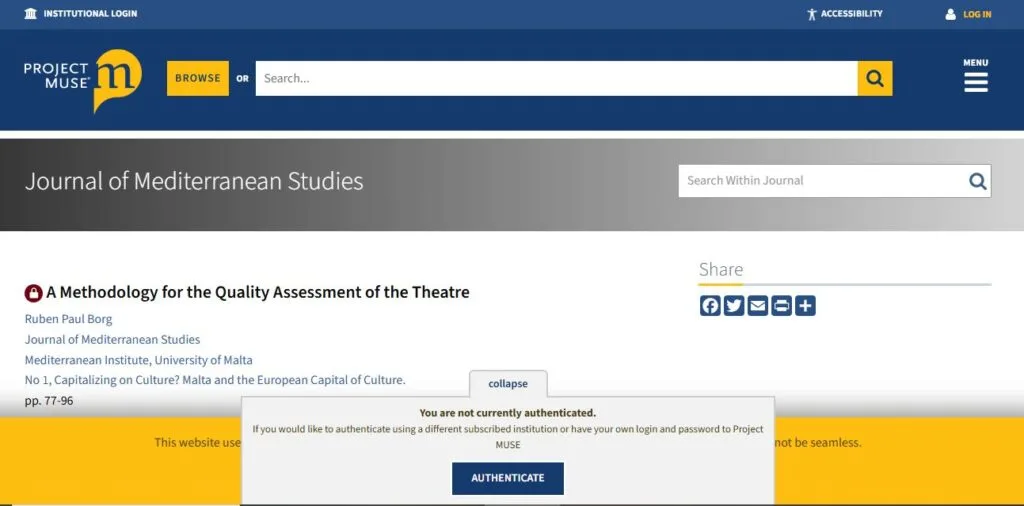
Task: Focus the main search input field
Action: pyautogui.click(x=556, y=79)
